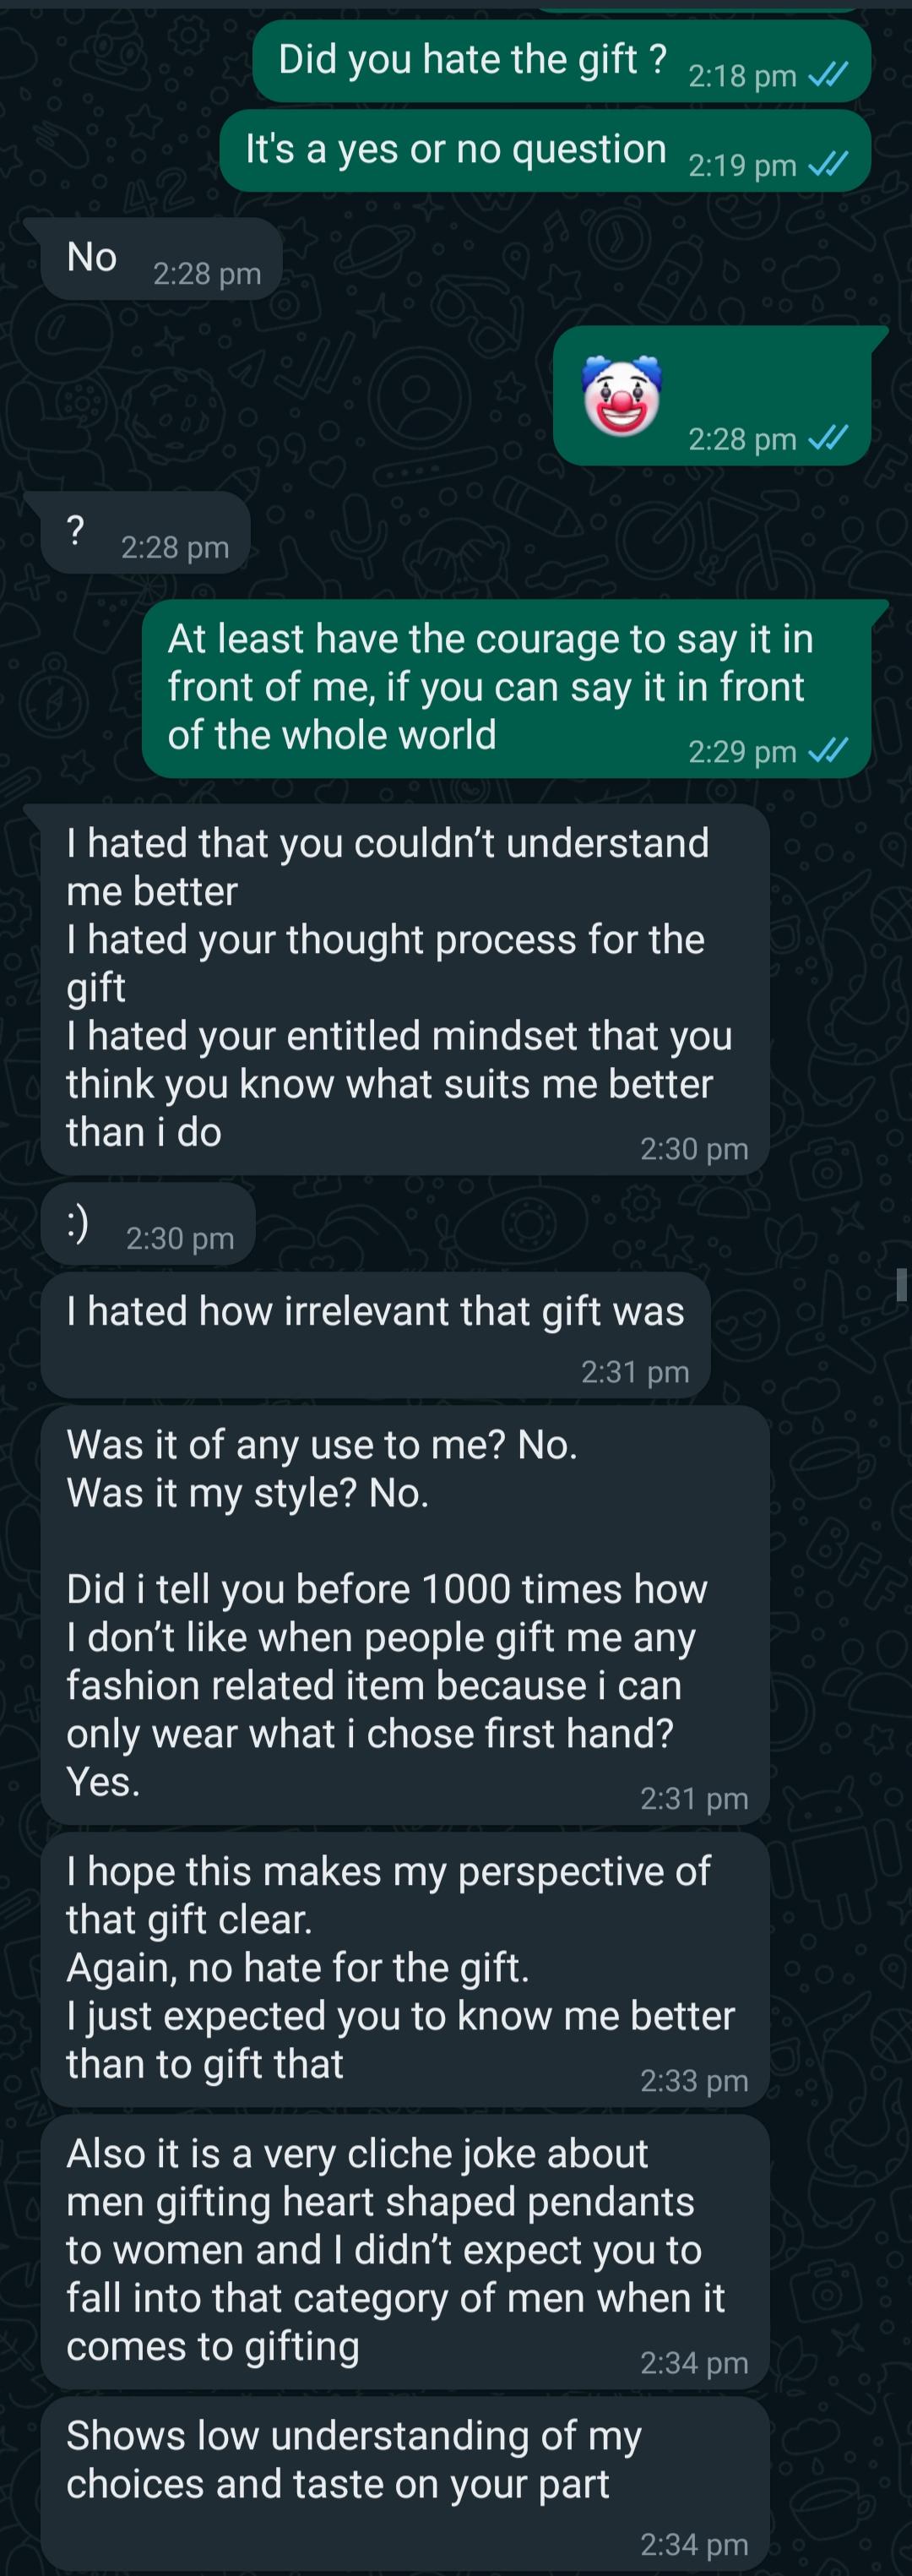Click read-receipt ticks on "Did you hate the gift ?"
This screenshot has height=2576, width=912.
click(x=828, y=75)
